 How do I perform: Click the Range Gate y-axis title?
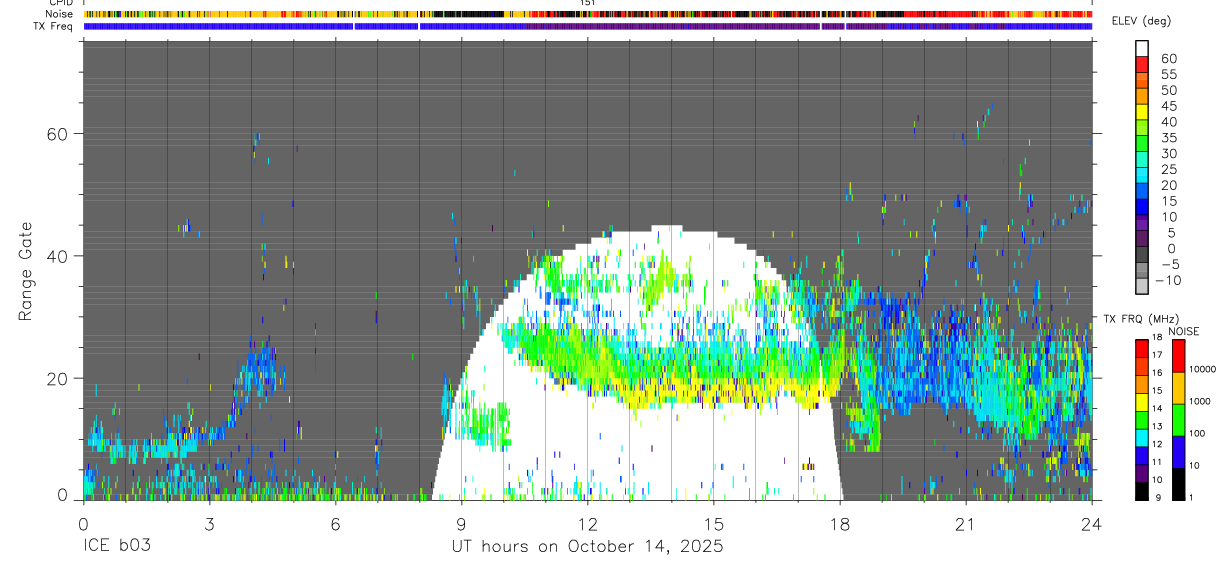(25, 271)
